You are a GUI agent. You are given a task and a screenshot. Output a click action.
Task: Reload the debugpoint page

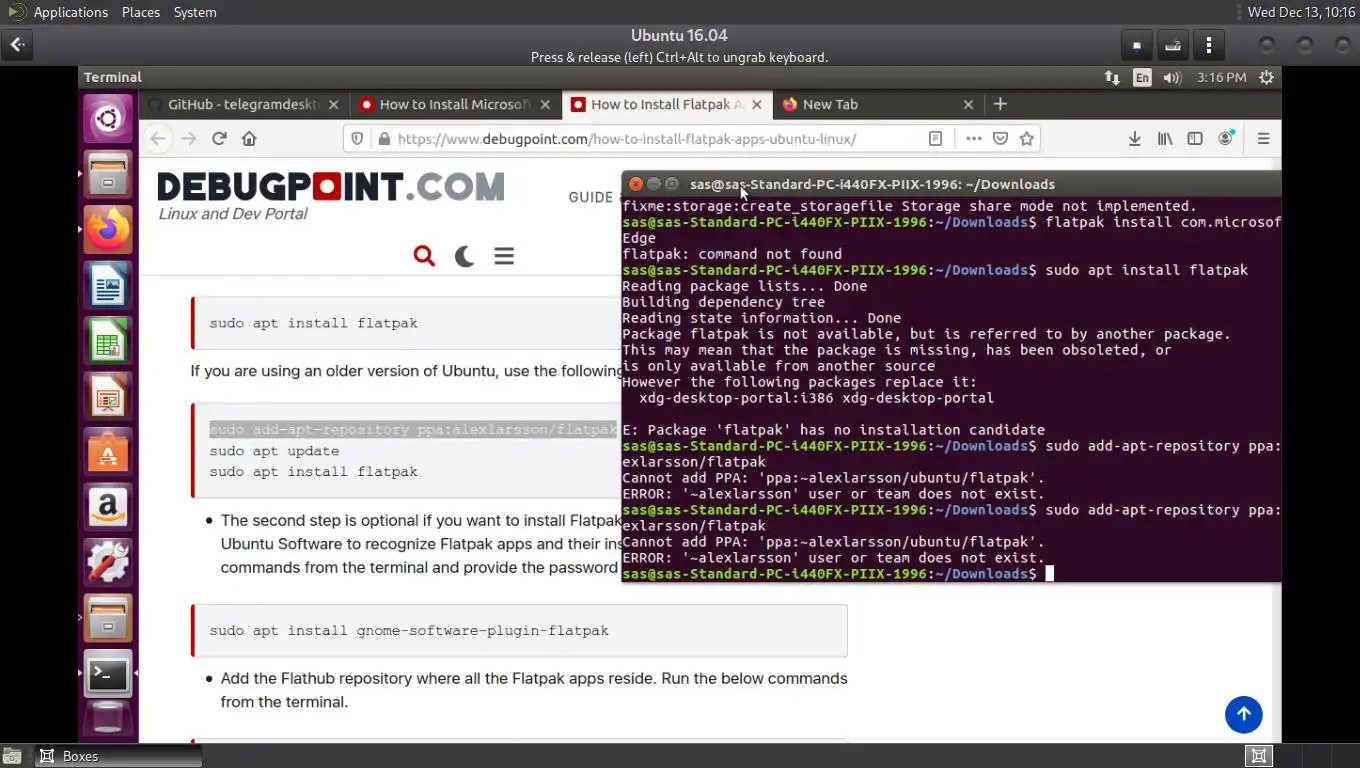coord(219,139)
